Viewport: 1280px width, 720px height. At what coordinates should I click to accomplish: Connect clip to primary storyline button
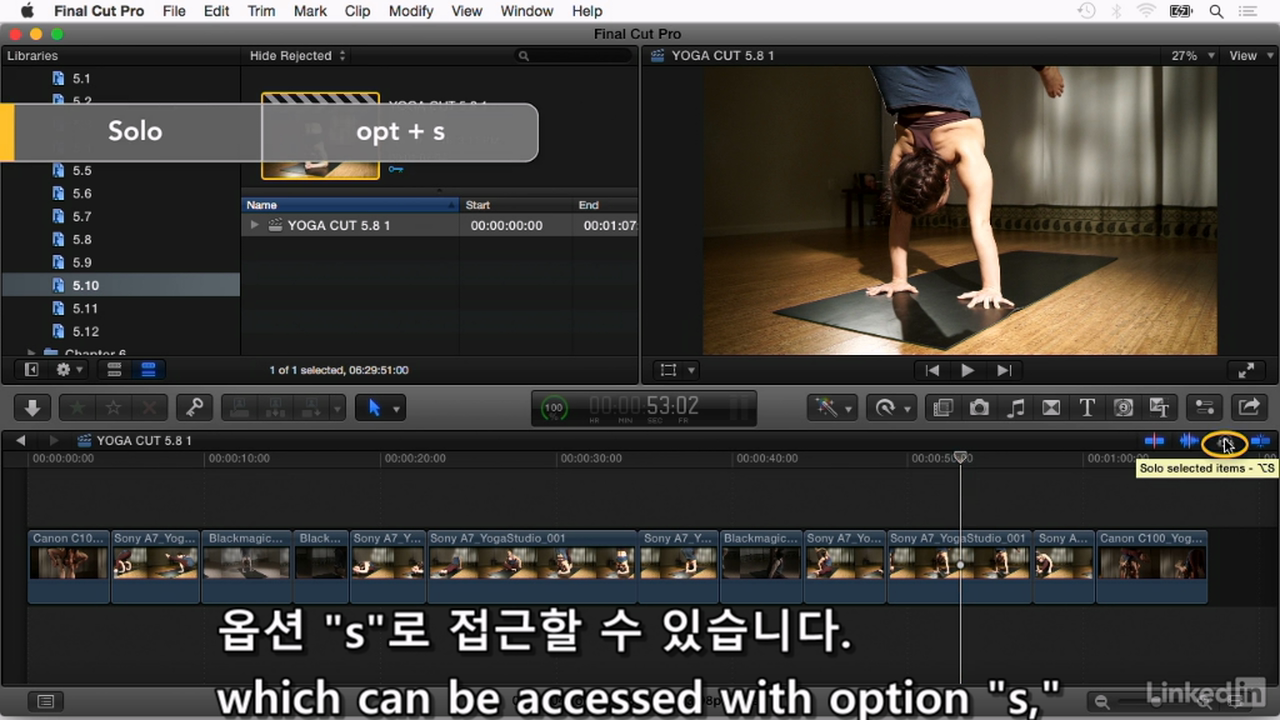click(241, 407)
